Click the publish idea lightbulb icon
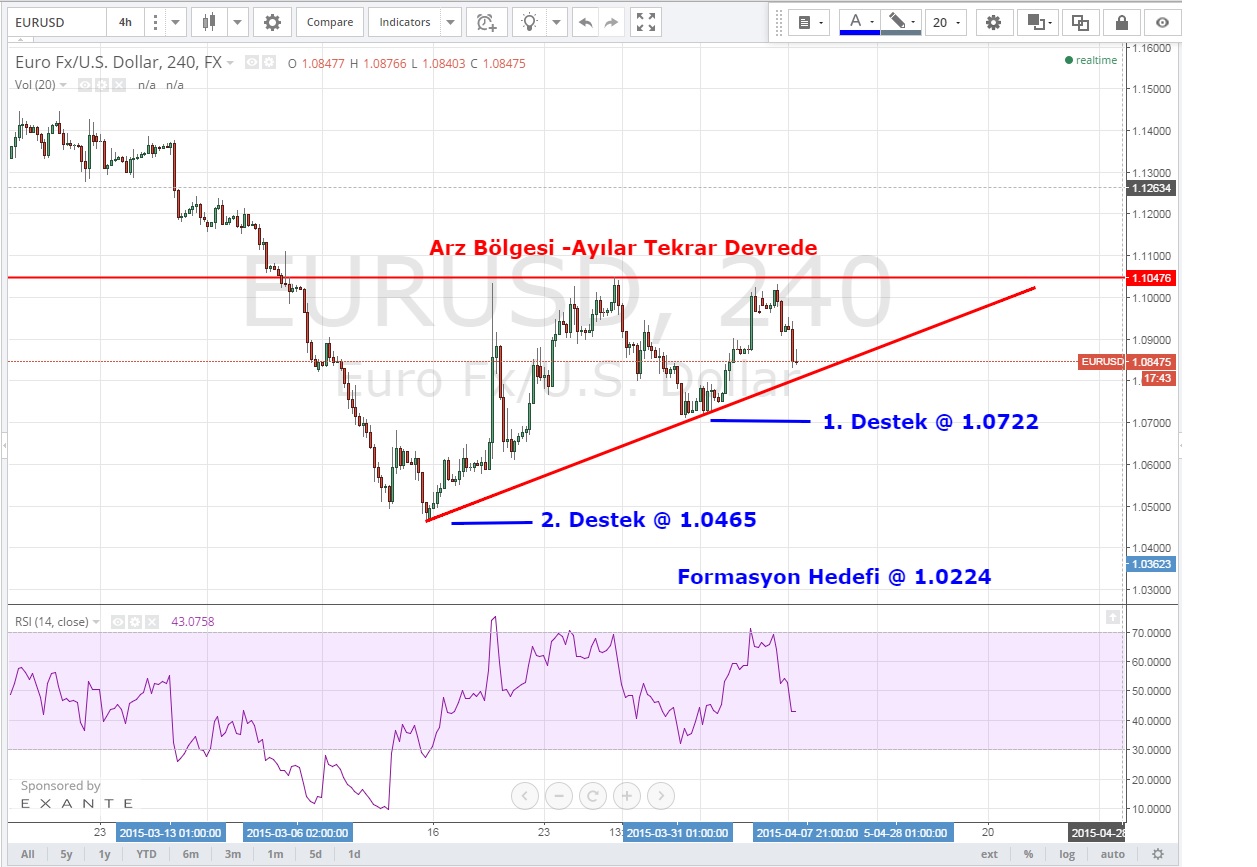 coord(530,22)
